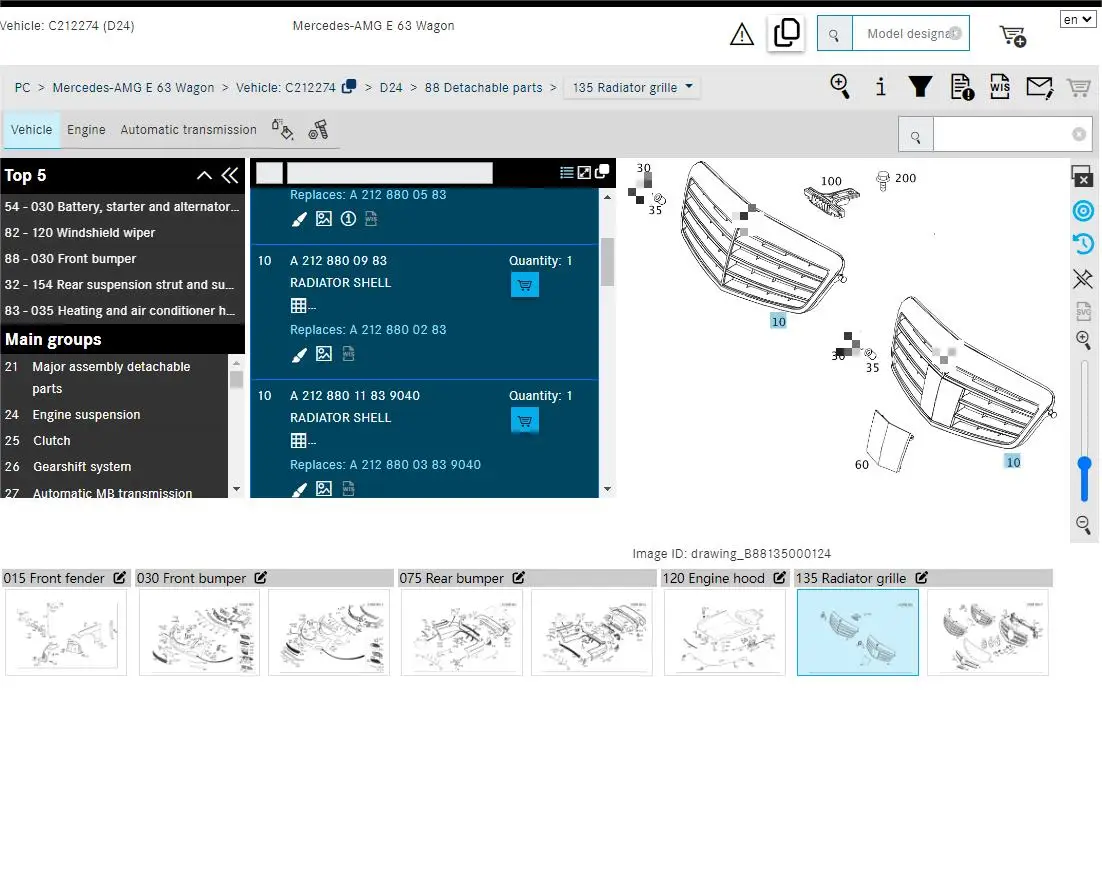Open the en language dropdown

[x=1077, y=19]
